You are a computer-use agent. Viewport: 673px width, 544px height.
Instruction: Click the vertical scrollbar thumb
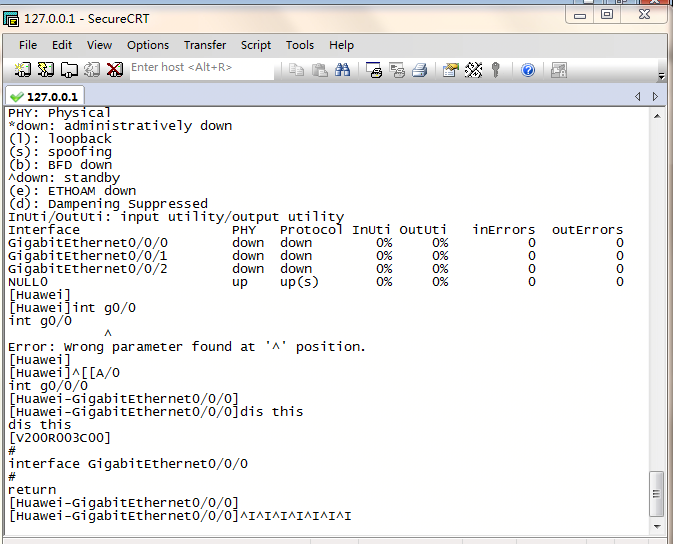(656, 493)
